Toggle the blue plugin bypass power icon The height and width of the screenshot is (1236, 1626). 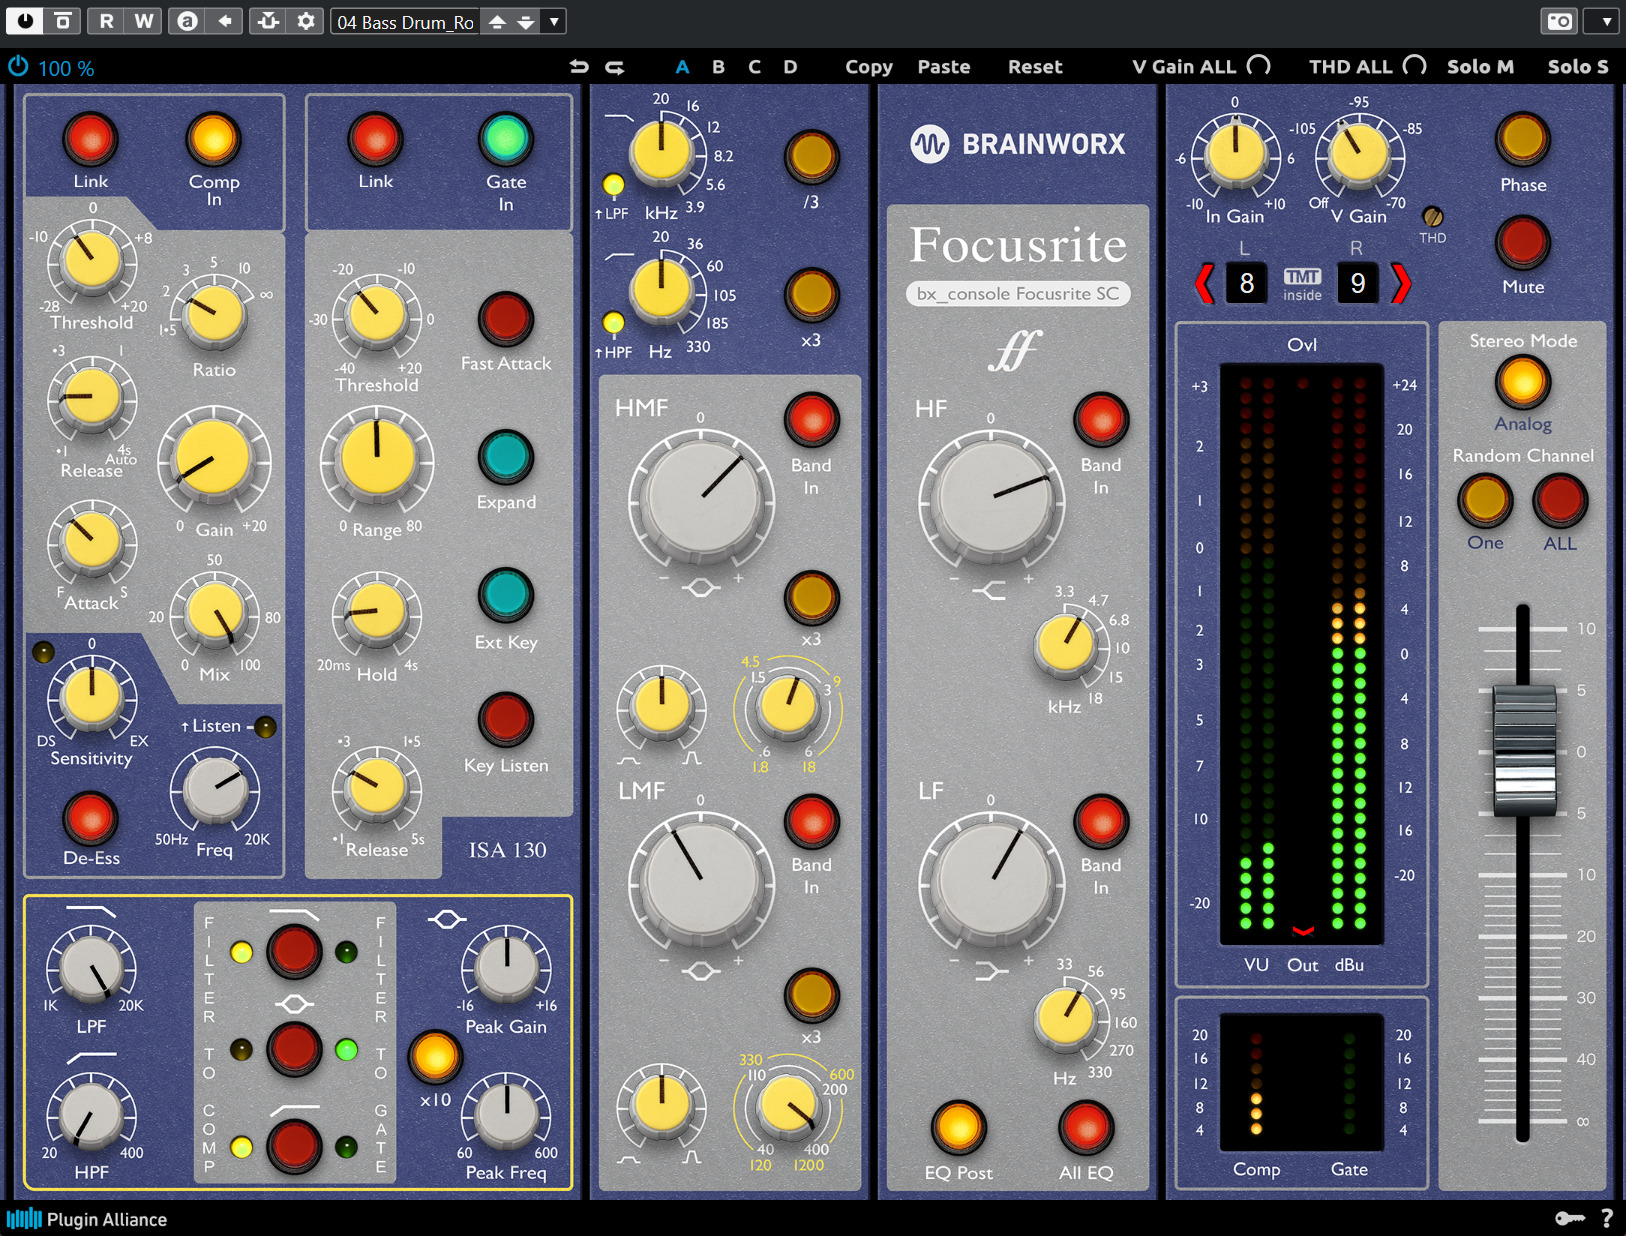click(x=18, y=67)
